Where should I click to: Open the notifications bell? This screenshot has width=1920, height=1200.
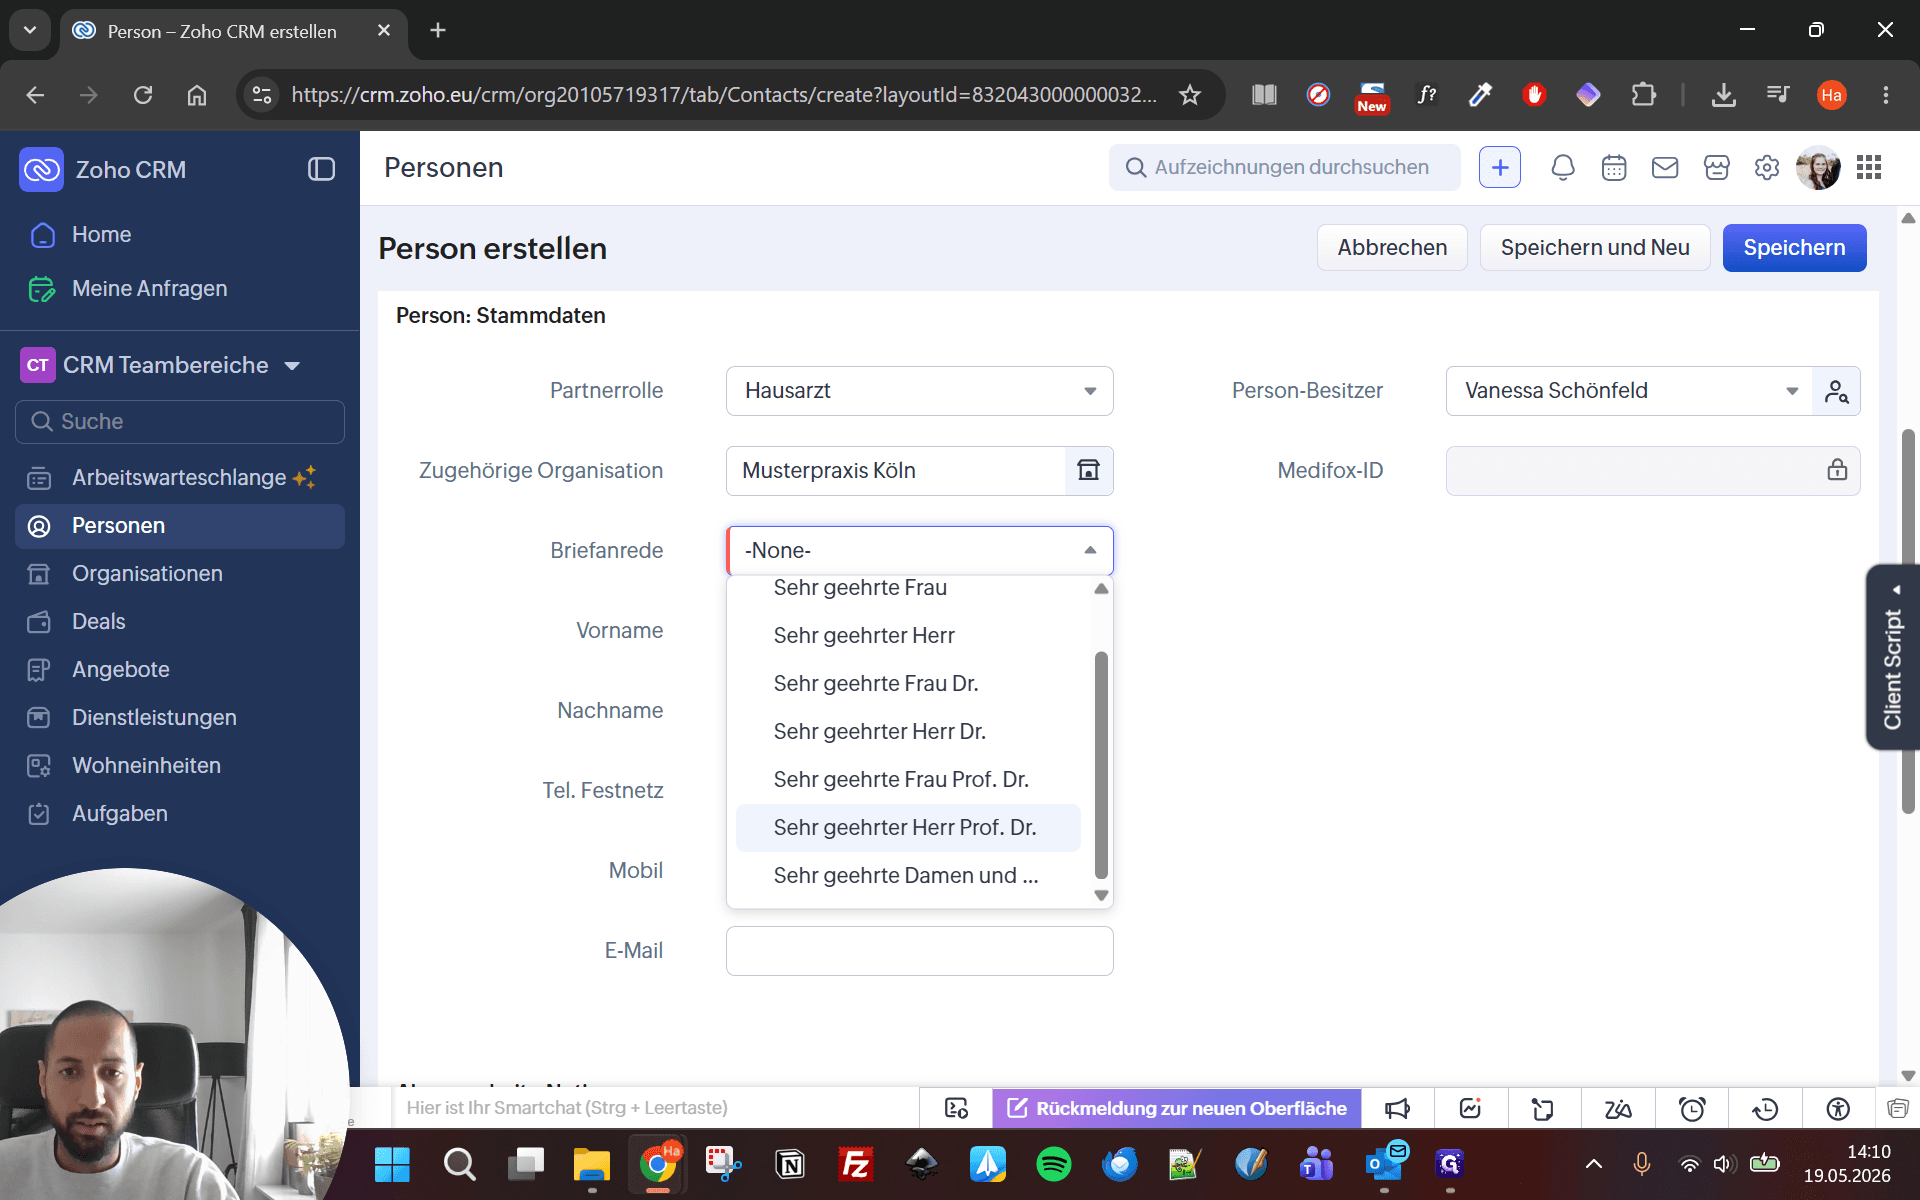click(x=1562, y=168)
